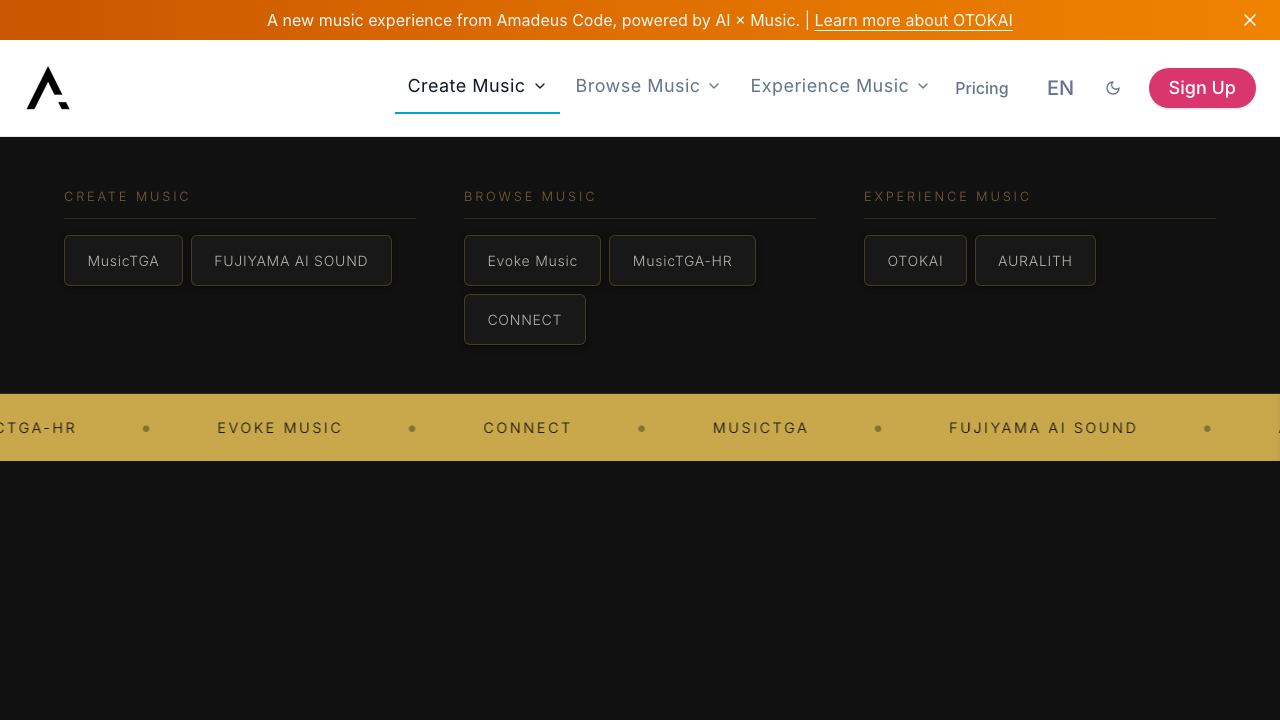Click the Sign Up button
This screenshot has width=1280, height=720.
pyautogui.click(x=1202, y=88)
